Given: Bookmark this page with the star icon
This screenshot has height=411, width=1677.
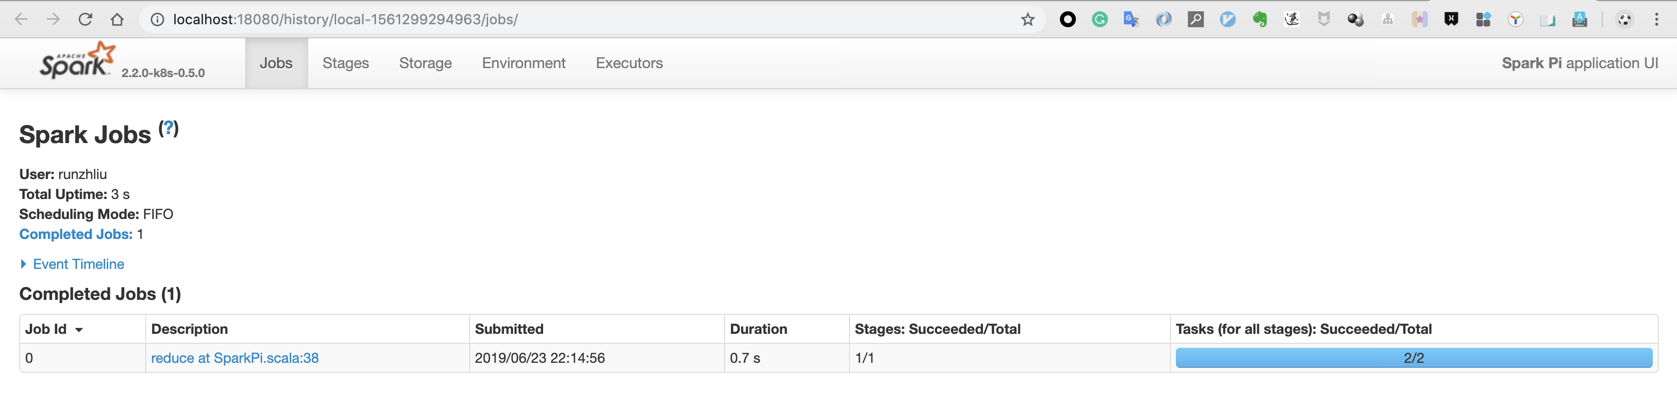Looking at the screenshot, I should 1027,19.
